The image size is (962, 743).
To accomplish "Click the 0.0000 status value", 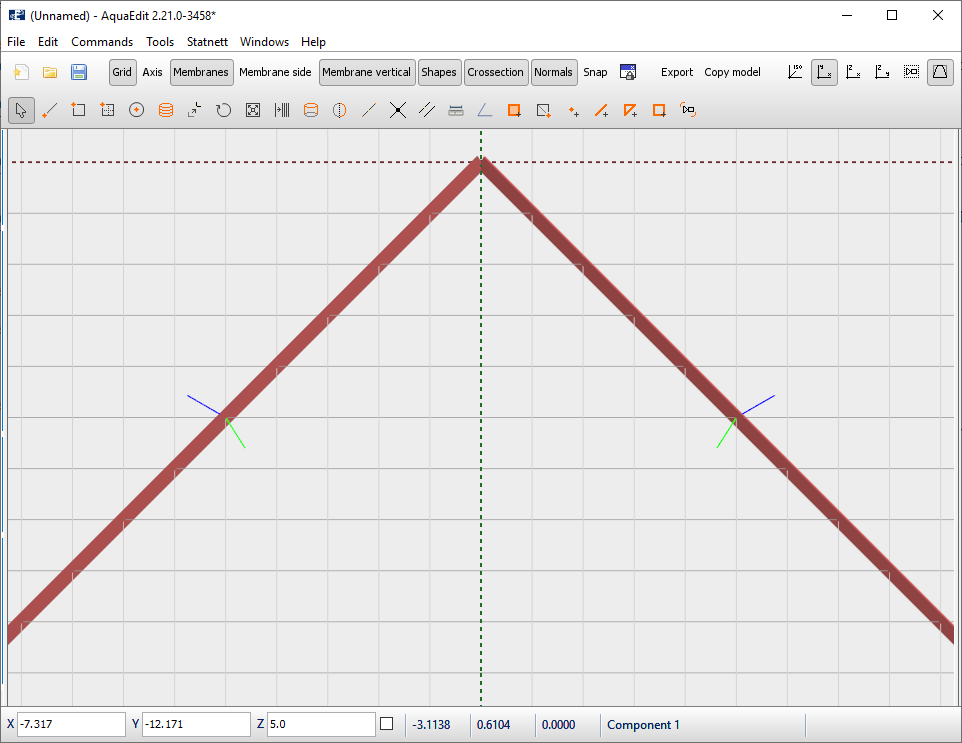I will pos(558,725).
